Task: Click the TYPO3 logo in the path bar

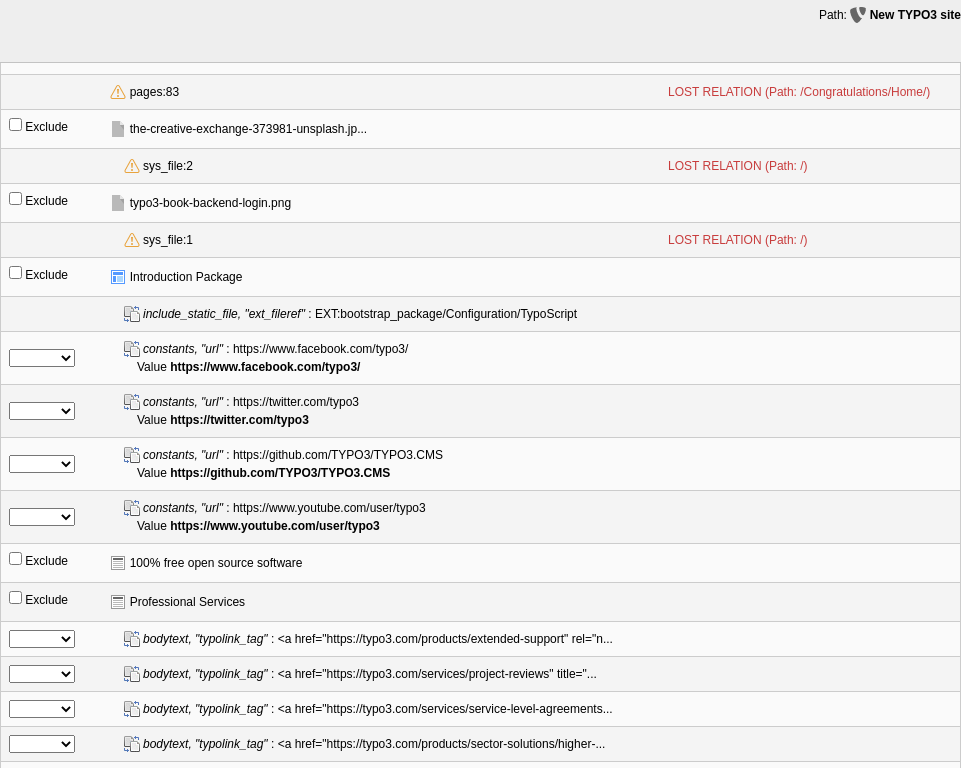Action: coord(857,14)
